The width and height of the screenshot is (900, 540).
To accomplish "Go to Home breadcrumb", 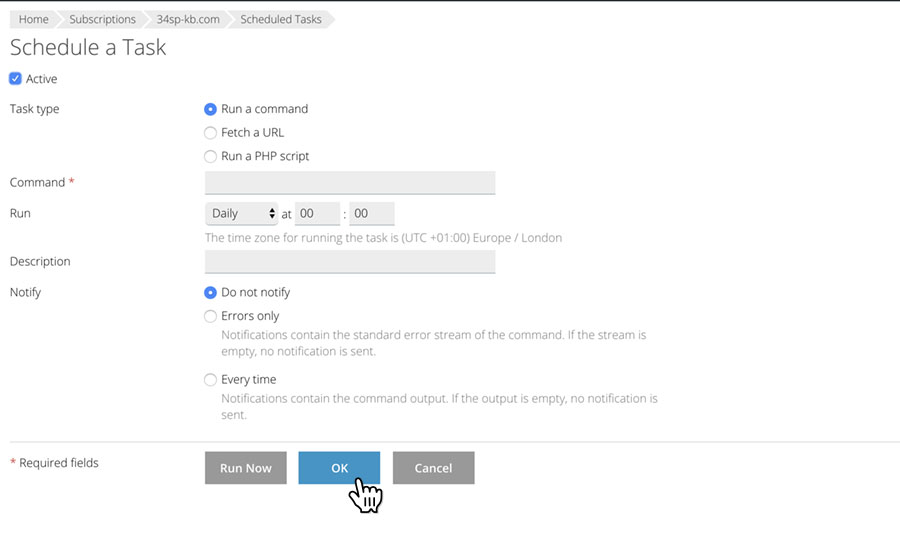I will pyautogui.click(x=33, y=19).
